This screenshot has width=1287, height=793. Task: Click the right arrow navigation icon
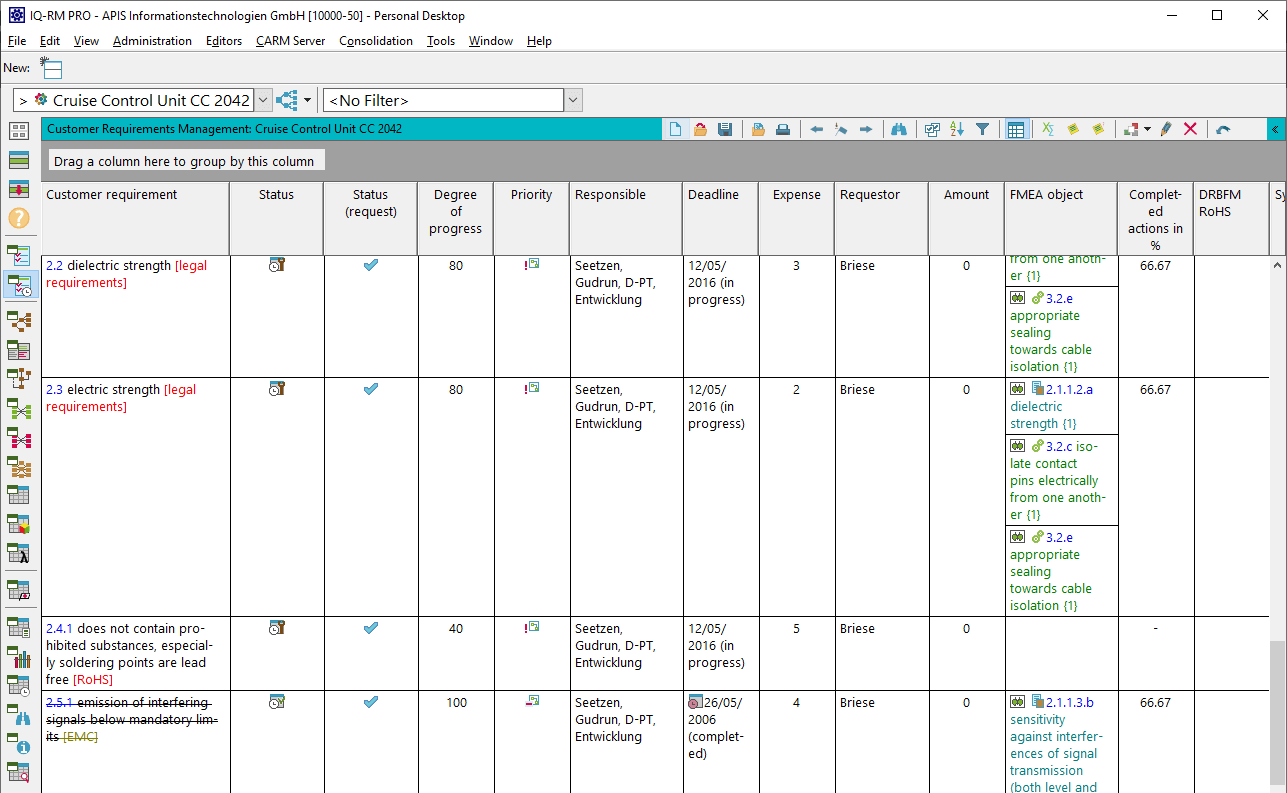tap(866, 129)
